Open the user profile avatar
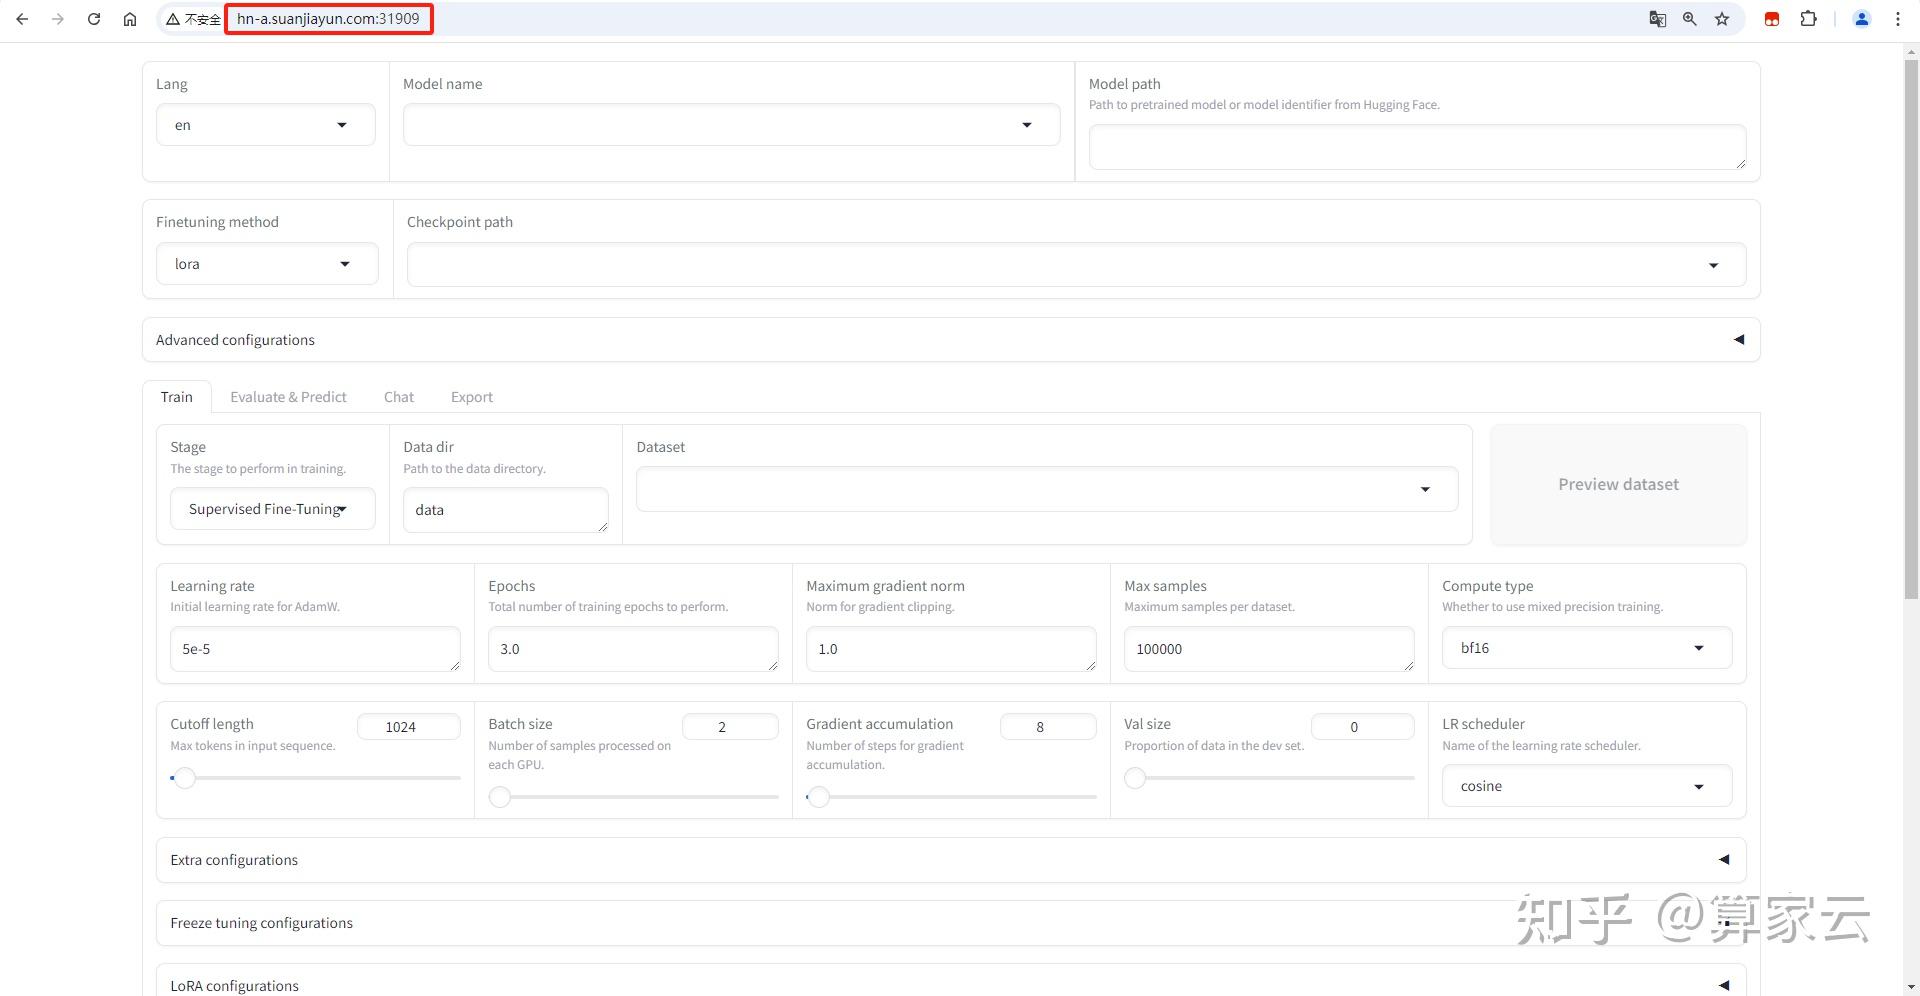 pyautogui.click(x=1862, y=19)
